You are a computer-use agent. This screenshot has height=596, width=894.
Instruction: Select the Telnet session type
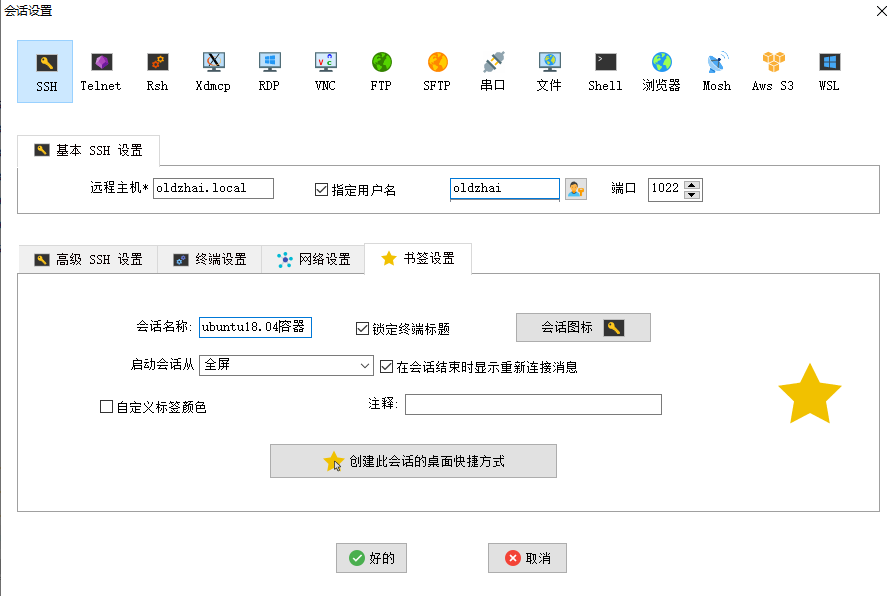pos(100,70)
